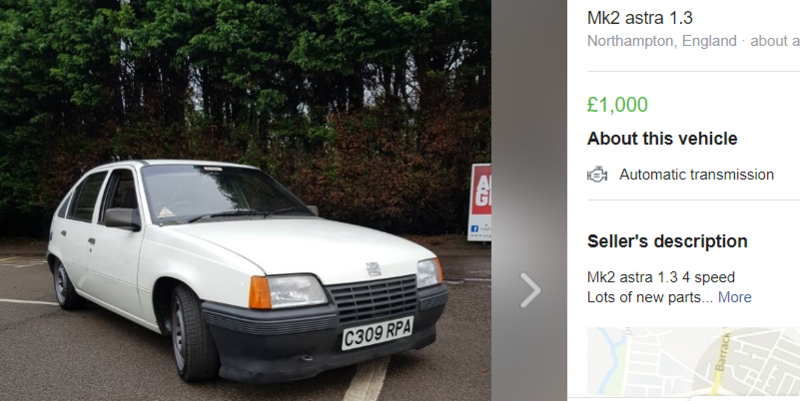The image size is (800, 401).
Task: Click the white Astra main photo
Action: (245, 200)
